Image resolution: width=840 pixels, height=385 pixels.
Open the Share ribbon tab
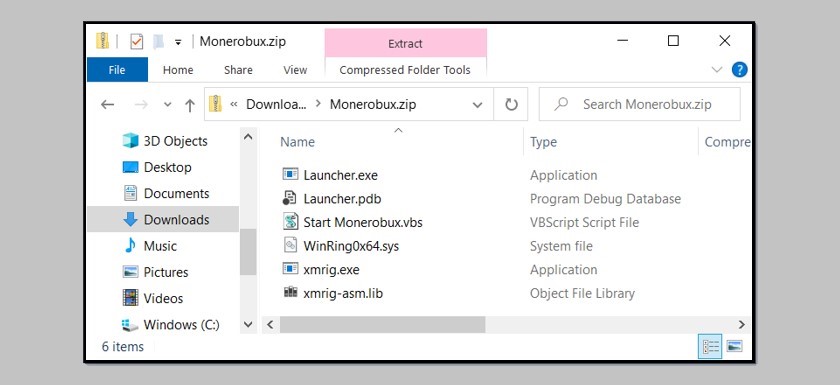tap(238, 70)
